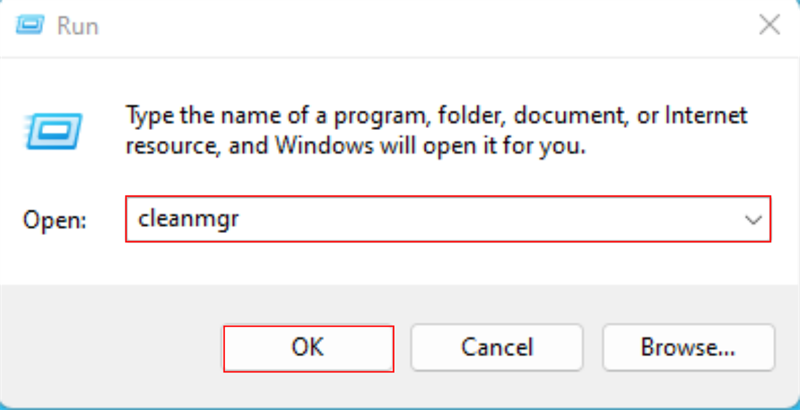Click the large Run program icon
This screenshot has width=800, height=410.
(x=46, y=130)
